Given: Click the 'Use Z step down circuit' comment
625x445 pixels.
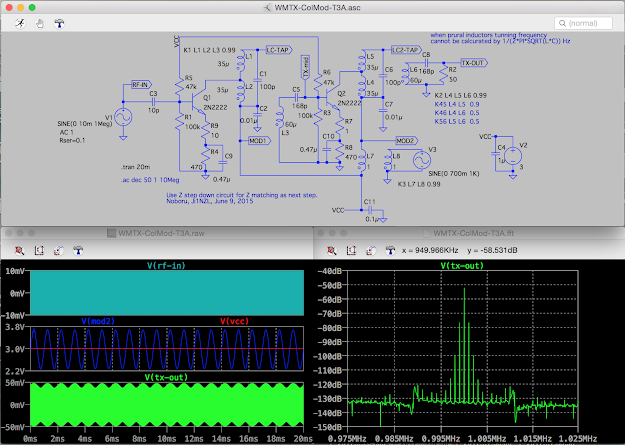Looking at the screenshot, I should (242, 195).
